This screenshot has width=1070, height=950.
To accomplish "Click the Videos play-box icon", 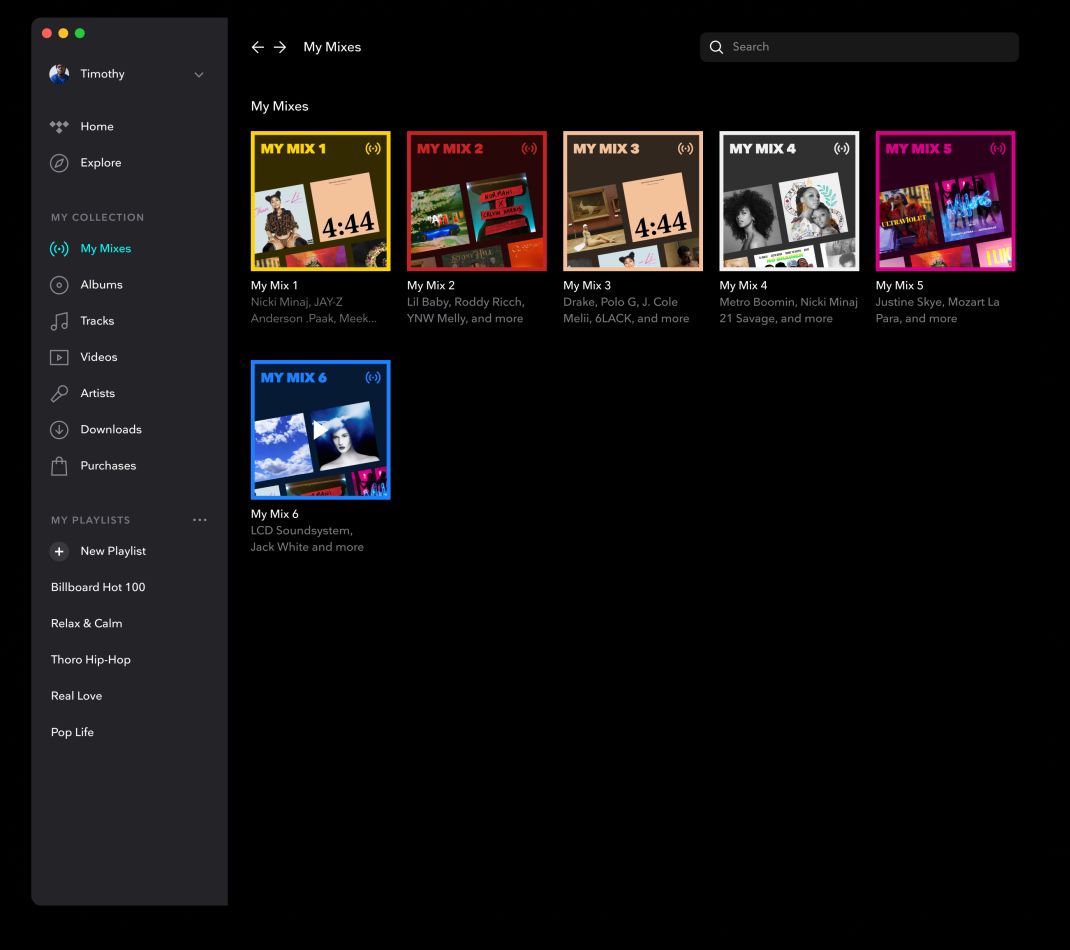I will (59, 357).
